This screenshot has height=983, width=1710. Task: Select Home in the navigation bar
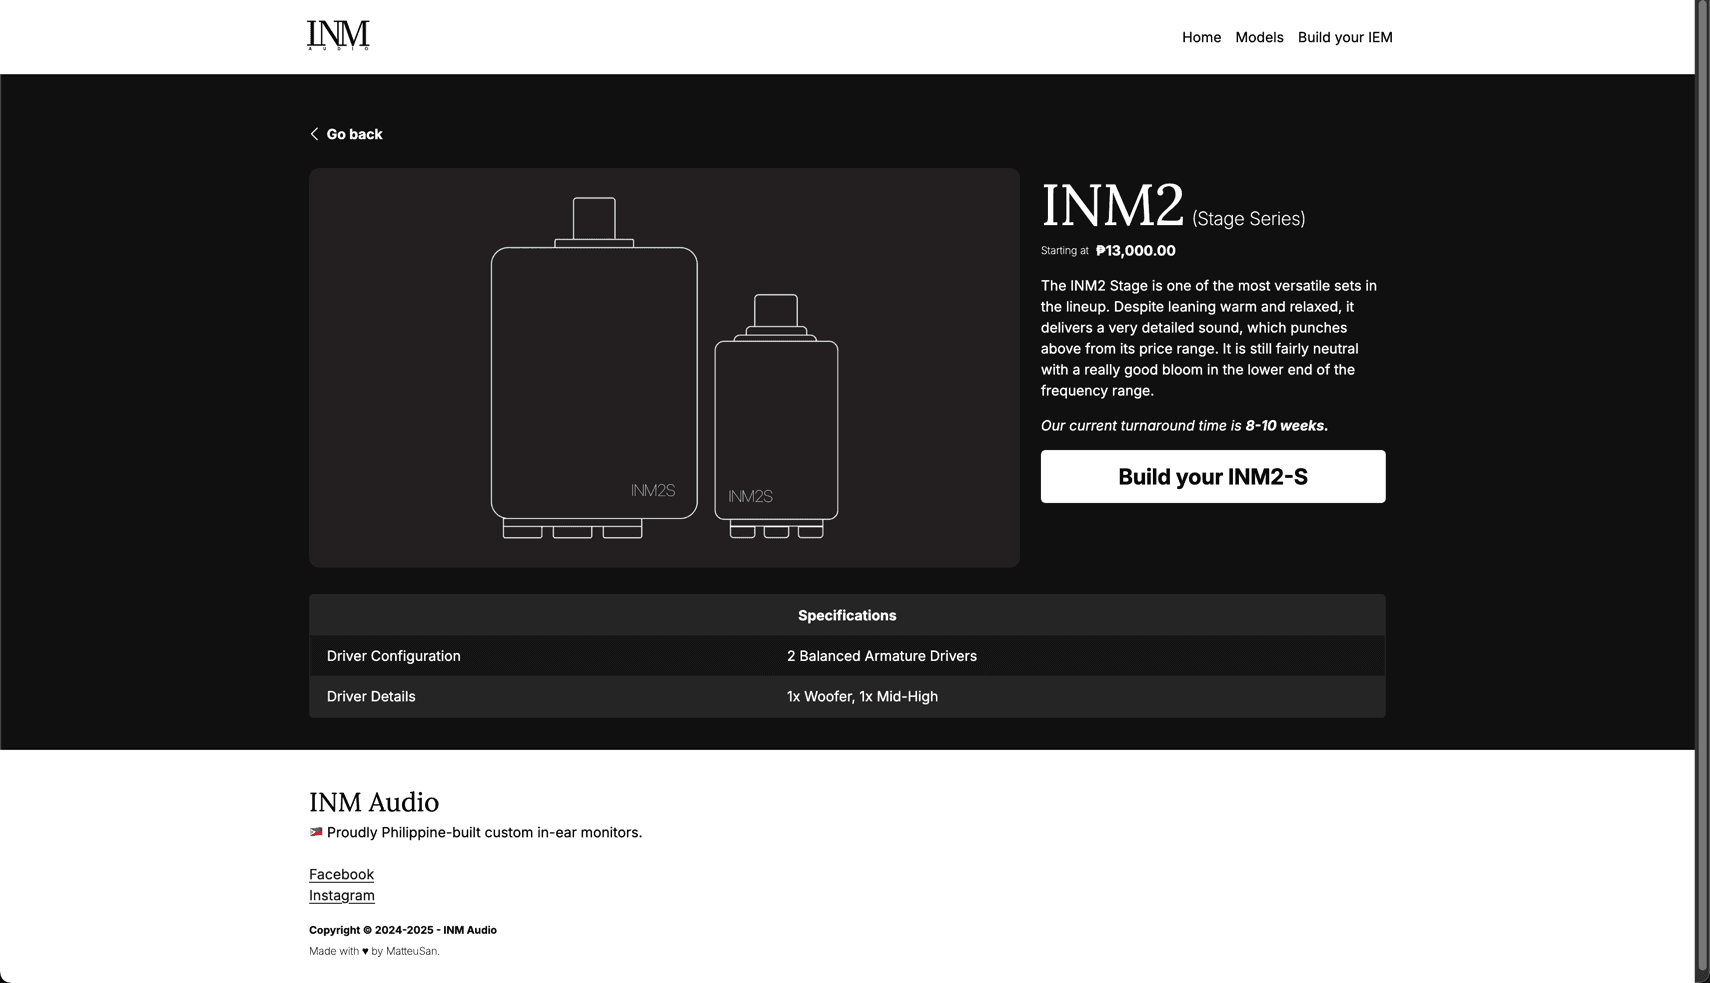point(1201,37)
